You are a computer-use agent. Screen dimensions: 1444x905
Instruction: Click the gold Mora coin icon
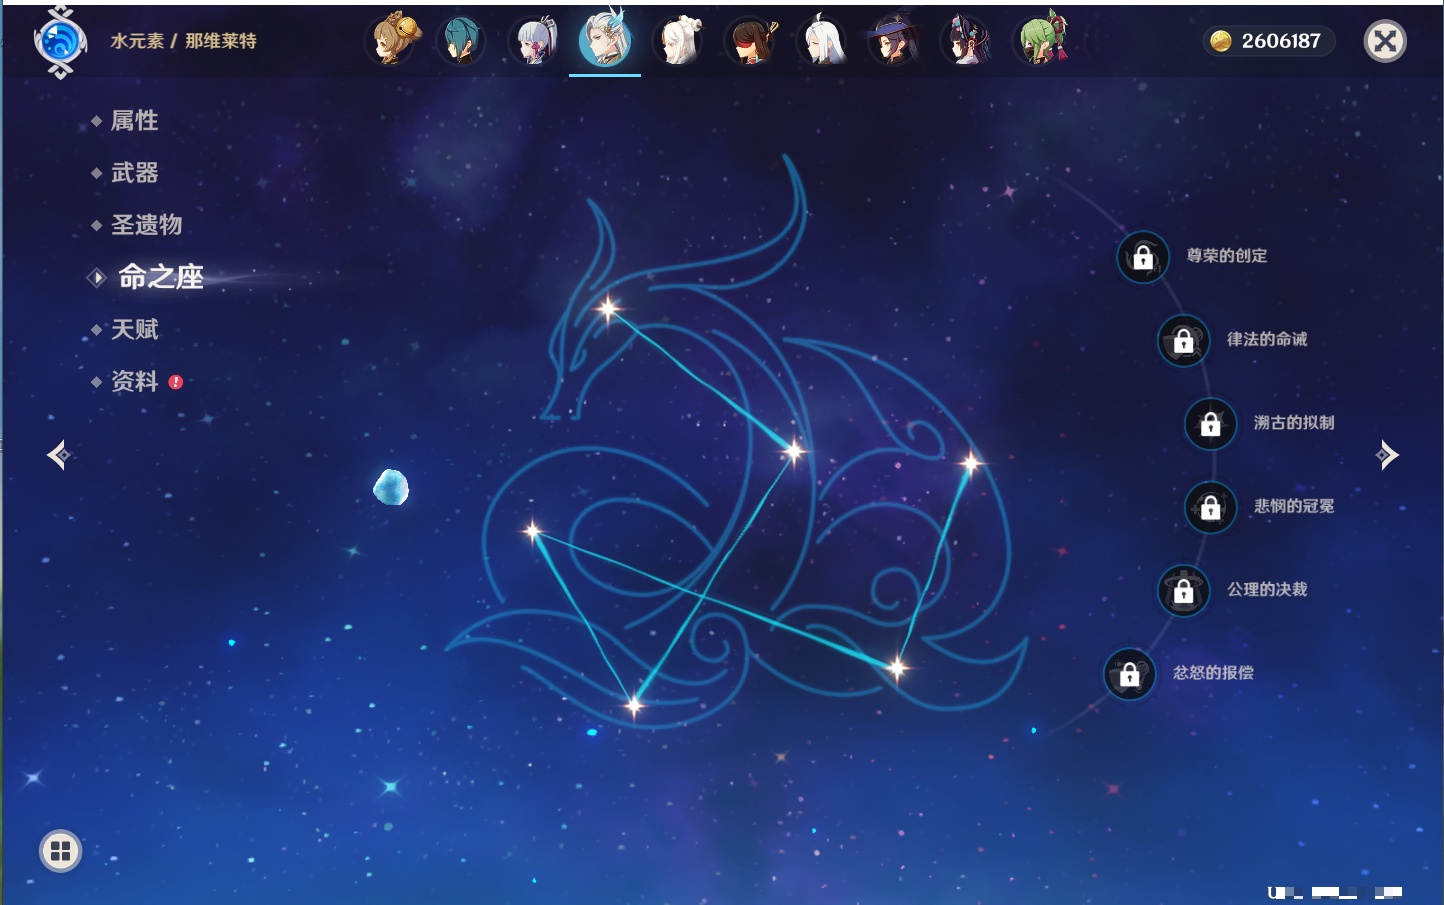click(1220, 41)
